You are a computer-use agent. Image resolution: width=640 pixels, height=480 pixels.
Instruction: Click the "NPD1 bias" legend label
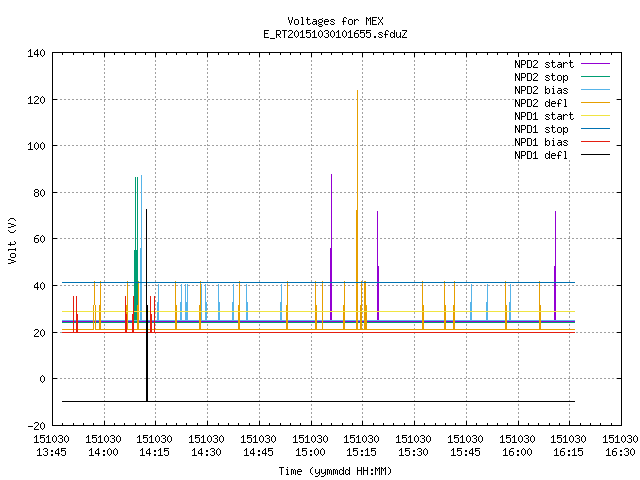click(541, 142)
